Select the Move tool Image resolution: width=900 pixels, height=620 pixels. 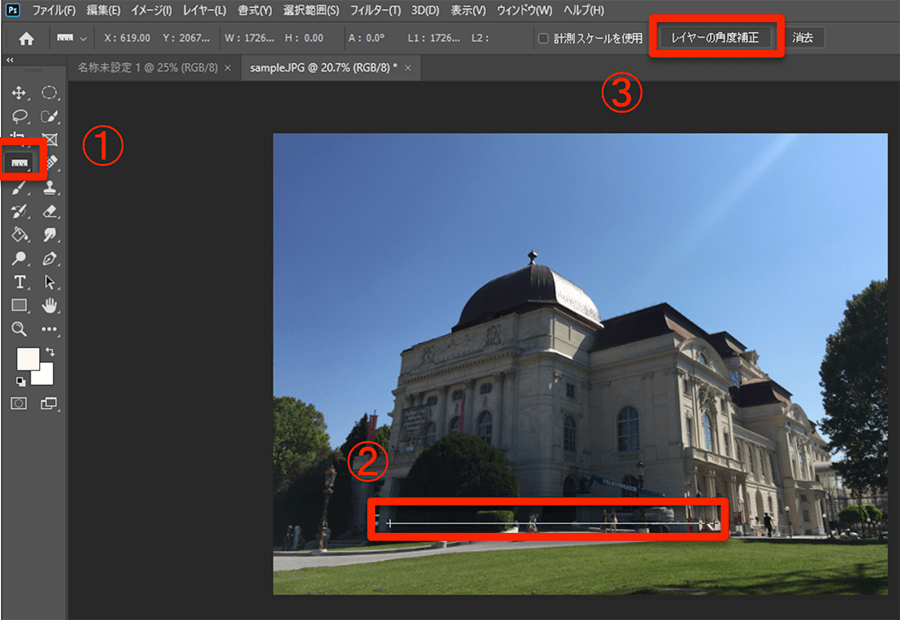click(x=18, y=93)
